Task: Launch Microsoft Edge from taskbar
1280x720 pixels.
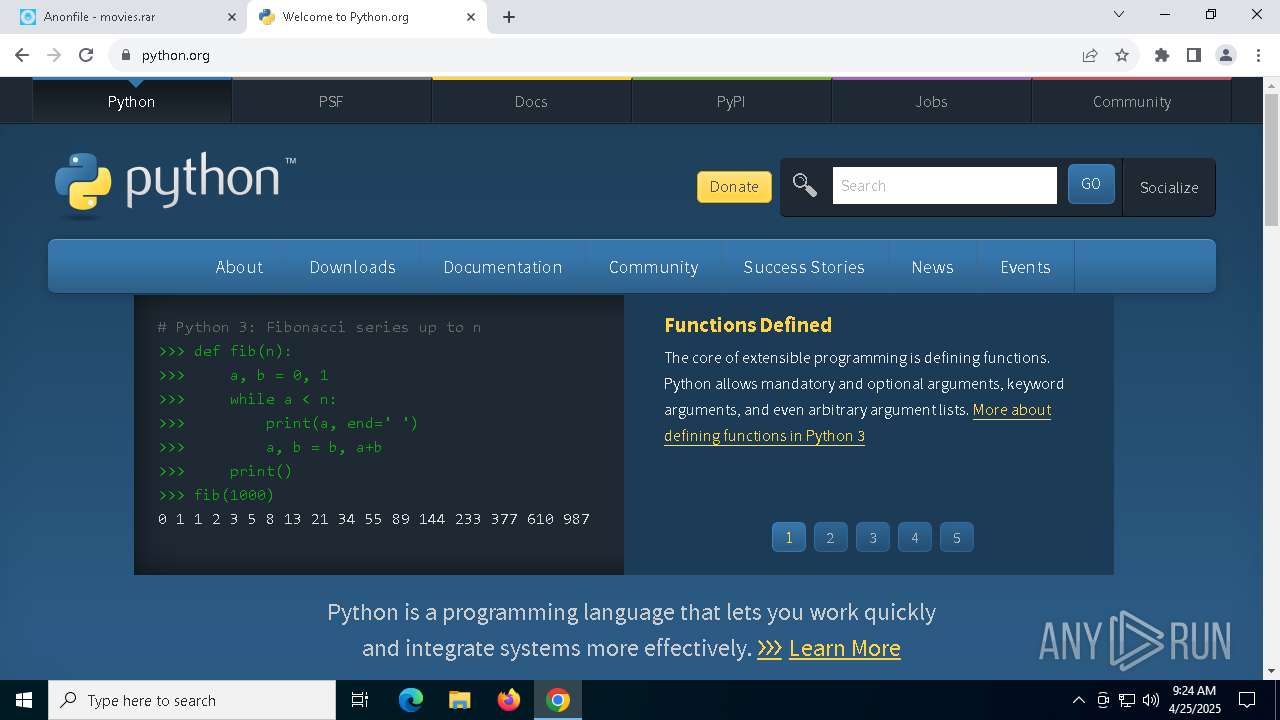Action: [411, 700]
